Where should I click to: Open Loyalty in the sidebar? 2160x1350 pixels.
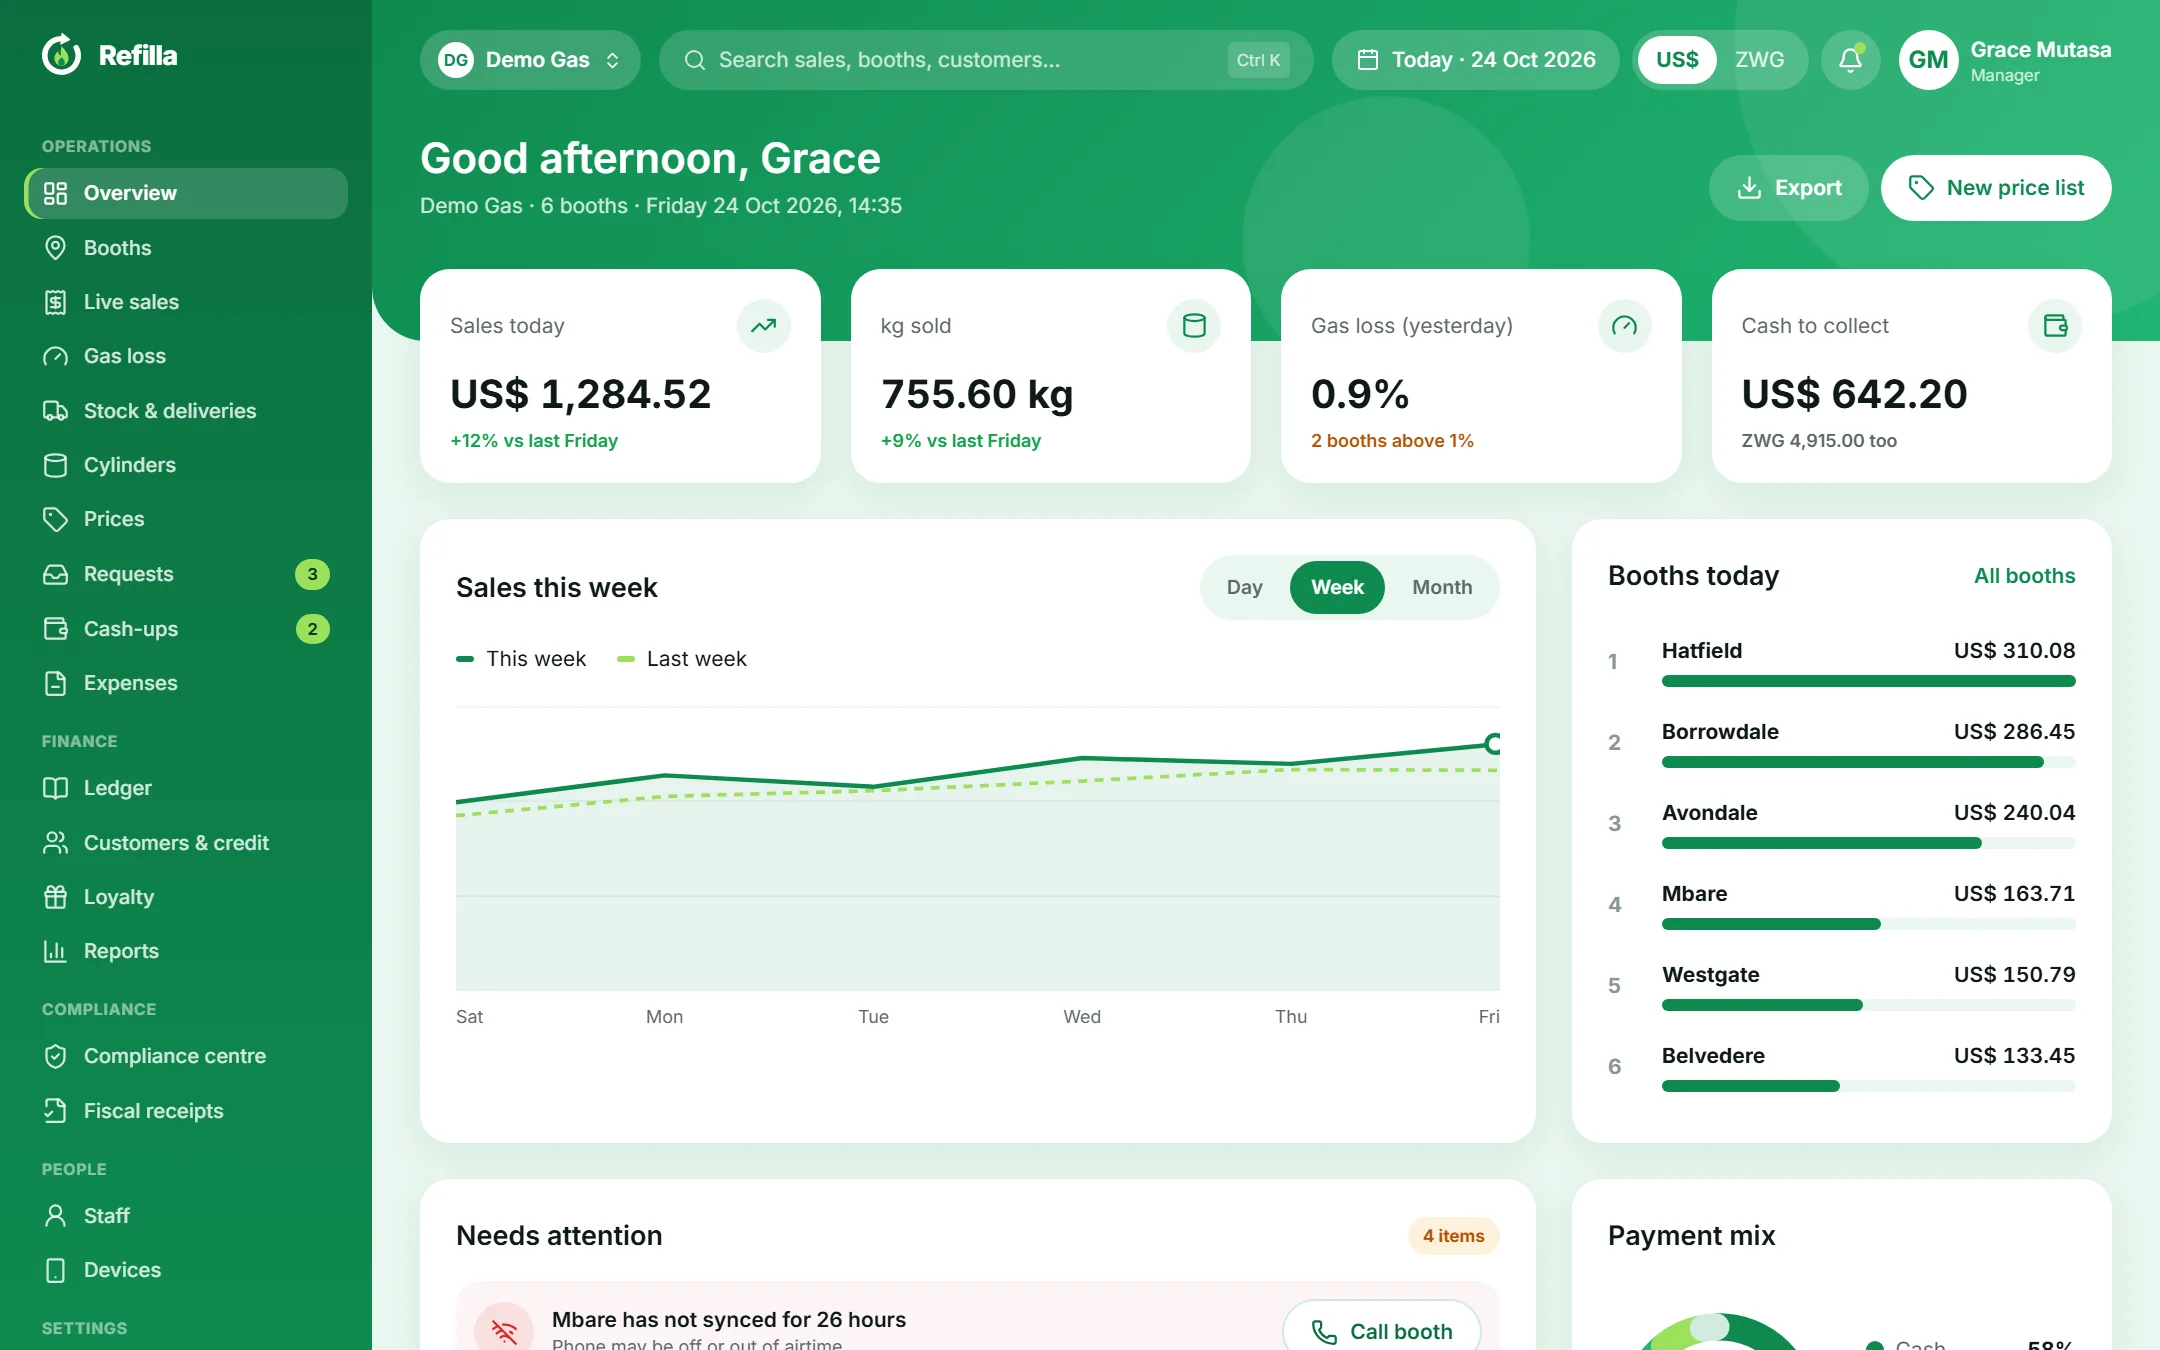(186, 897)
